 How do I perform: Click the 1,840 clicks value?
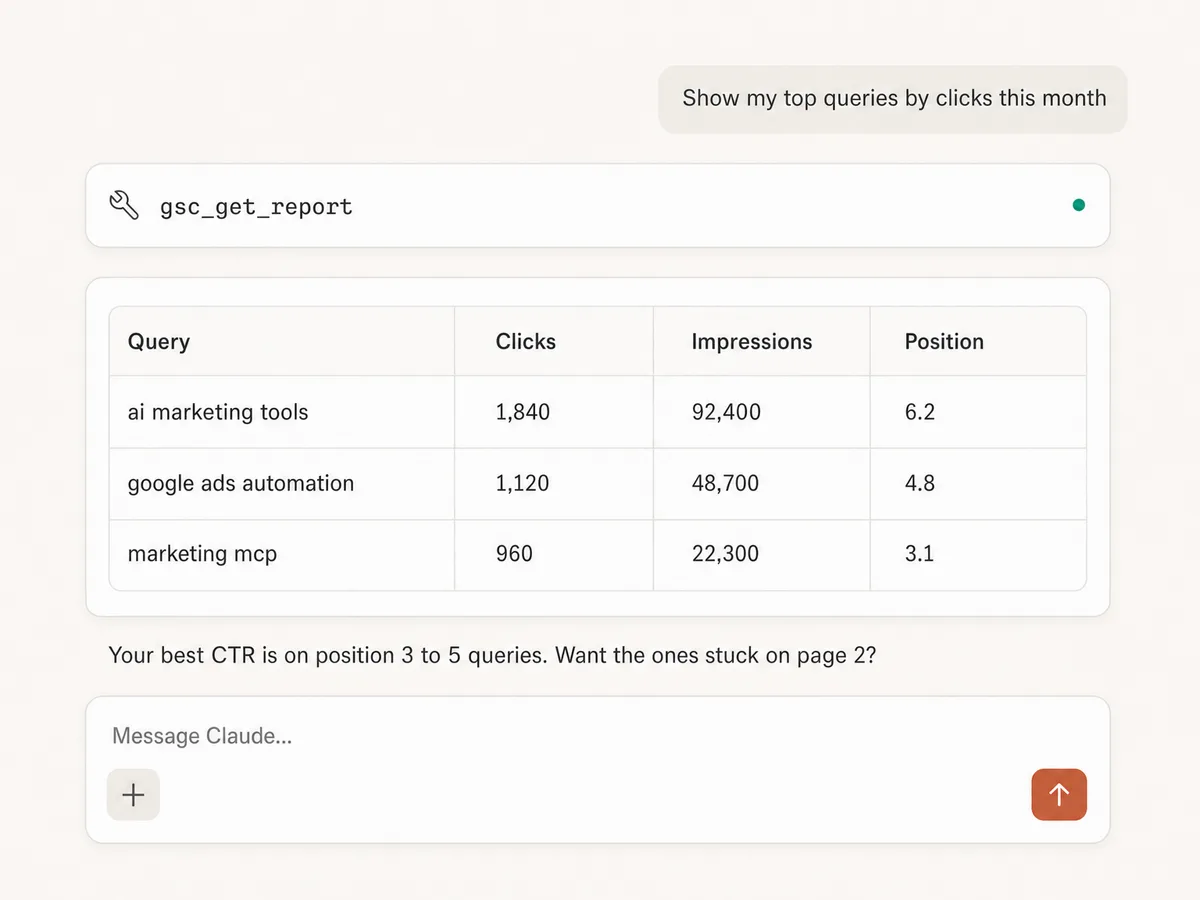tap(522, 412)
